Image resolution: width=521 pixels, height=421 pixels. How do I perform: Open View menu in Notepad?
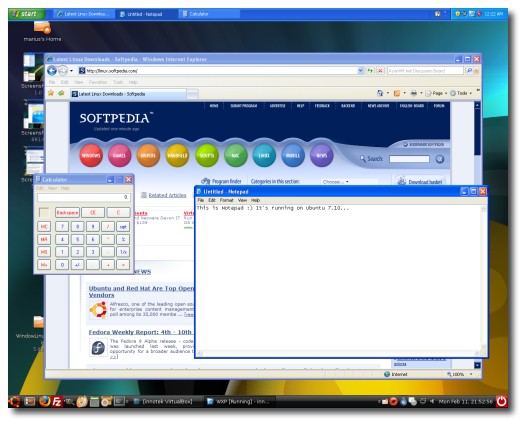coord(242,200)
